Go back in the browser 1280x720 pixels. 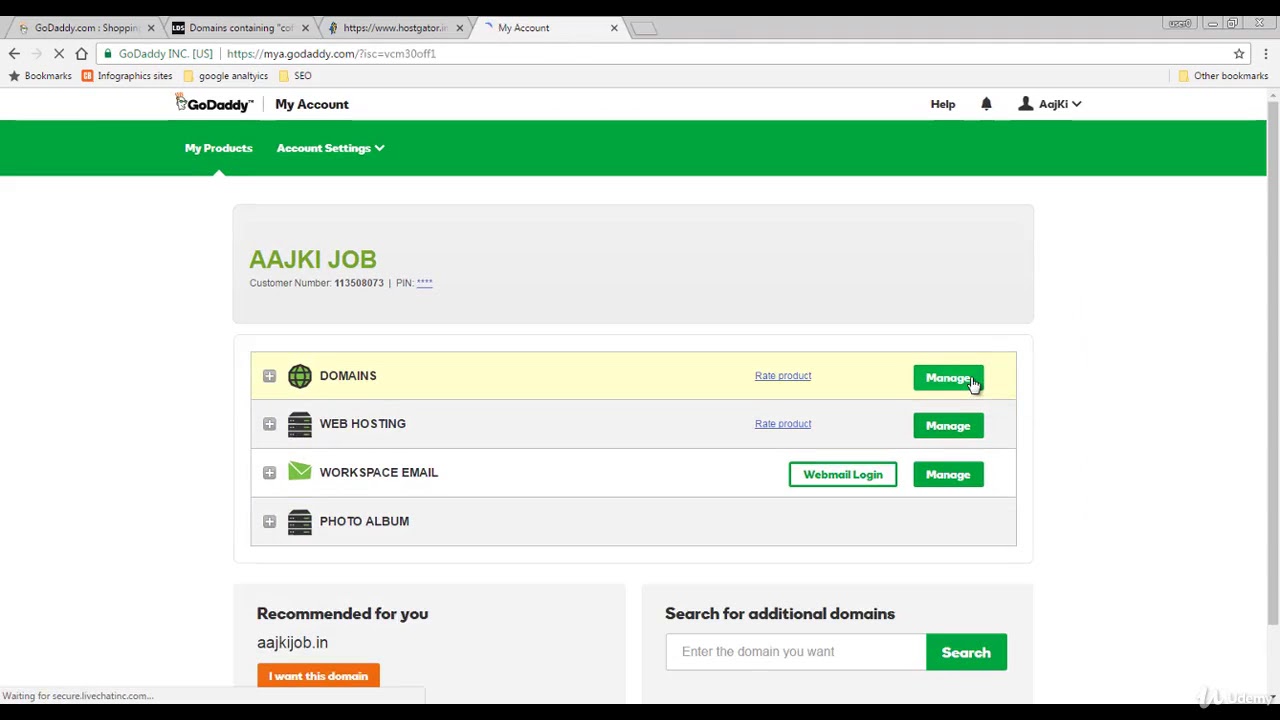point(14,54)
